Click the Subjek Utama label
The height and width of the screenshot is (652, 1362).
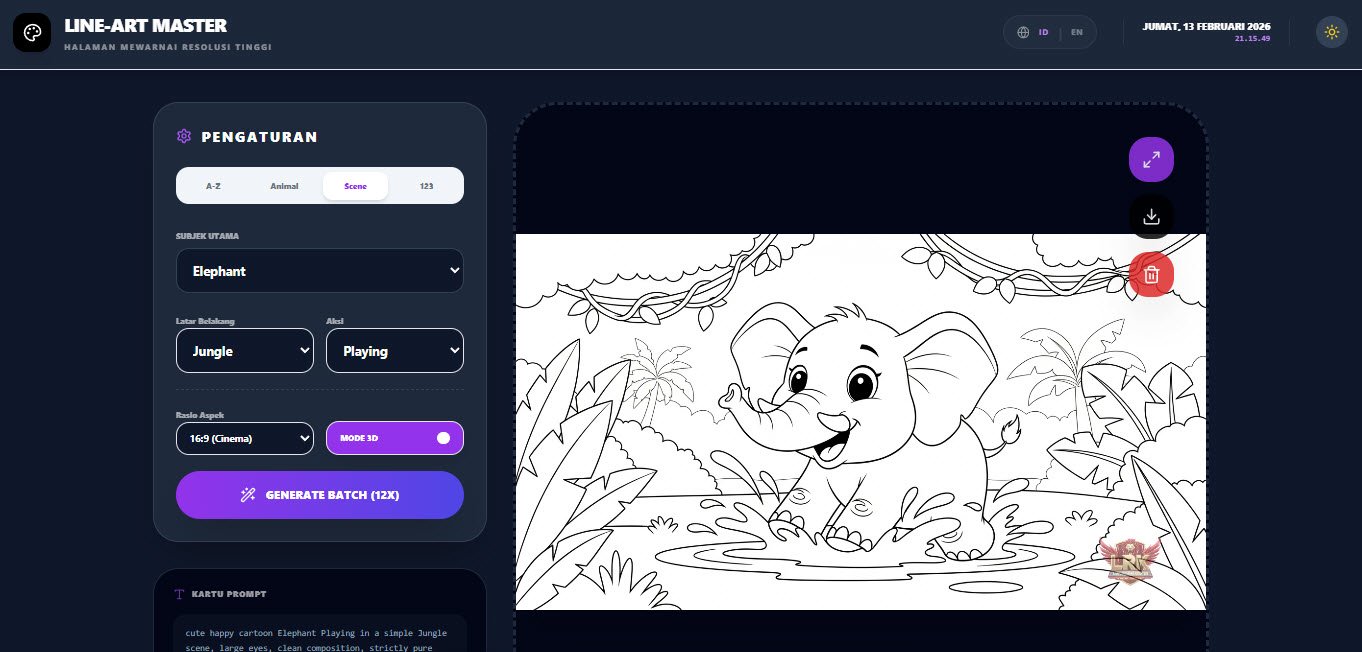click(207, 236)
